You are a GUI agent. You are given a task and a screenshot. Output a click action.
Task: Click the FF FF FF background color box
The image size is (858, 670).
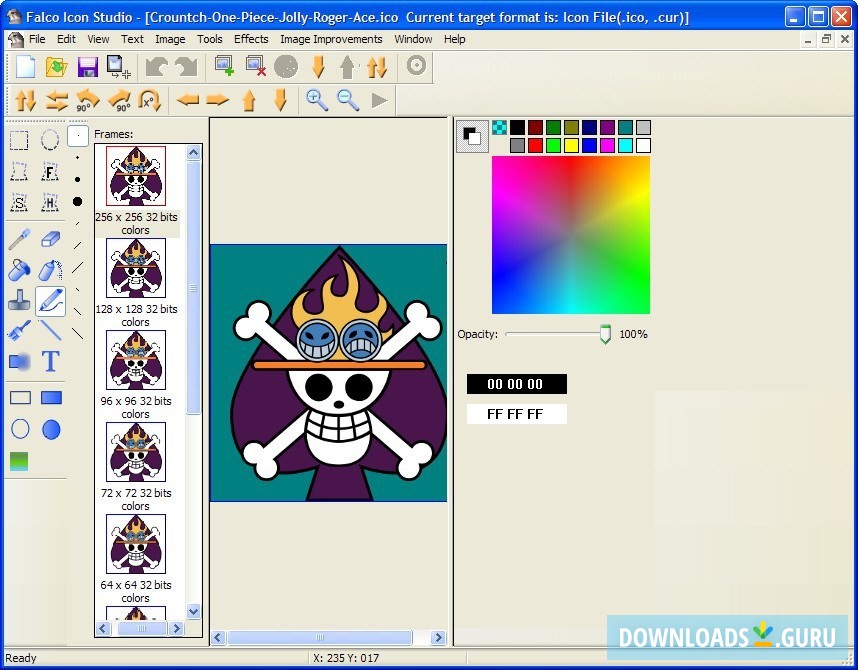516,414
